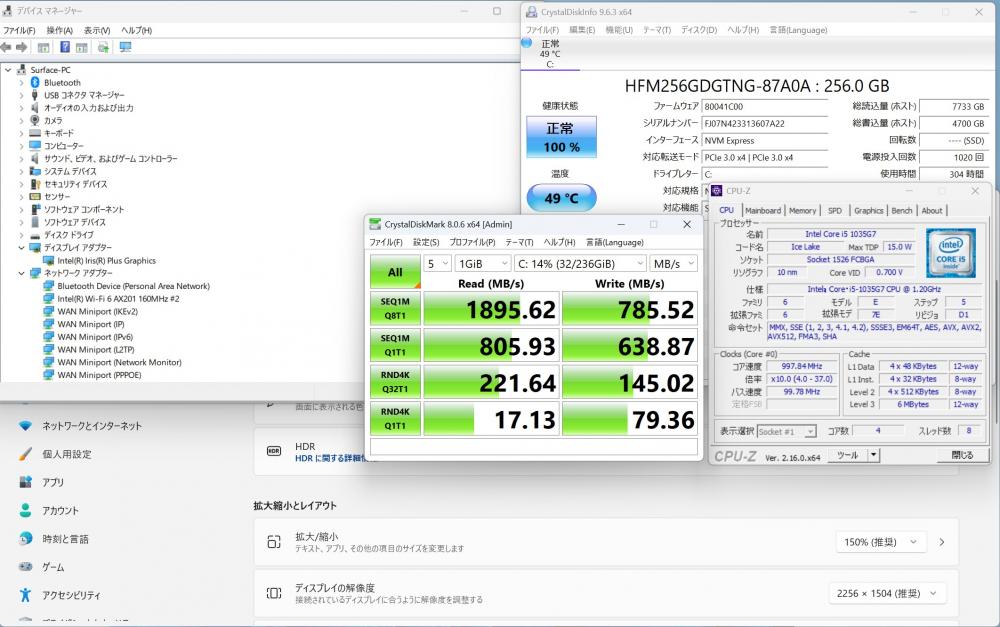Expand the ディスク ドライブ category
Screen dimensions: 1000x627
coord(21,235)
